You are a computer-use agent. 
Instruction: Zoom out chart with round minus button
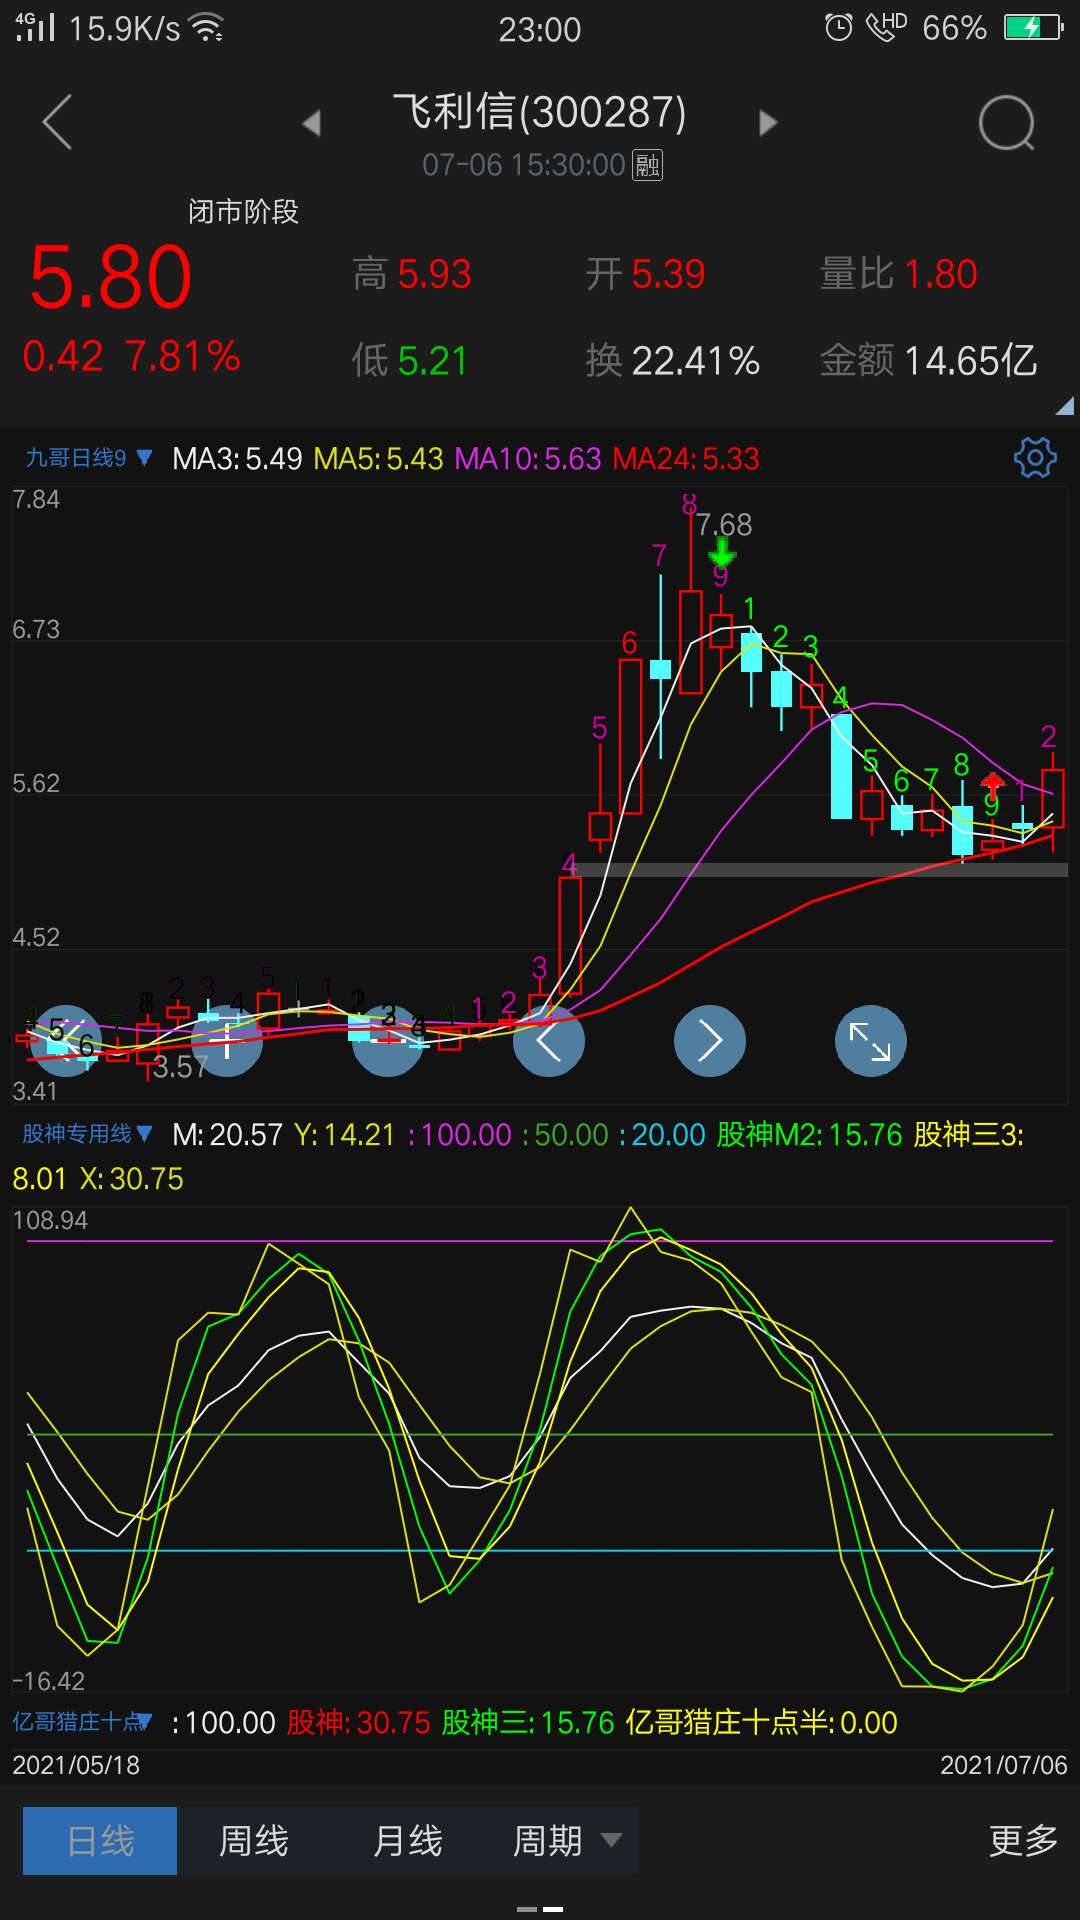pos(388,1041)
